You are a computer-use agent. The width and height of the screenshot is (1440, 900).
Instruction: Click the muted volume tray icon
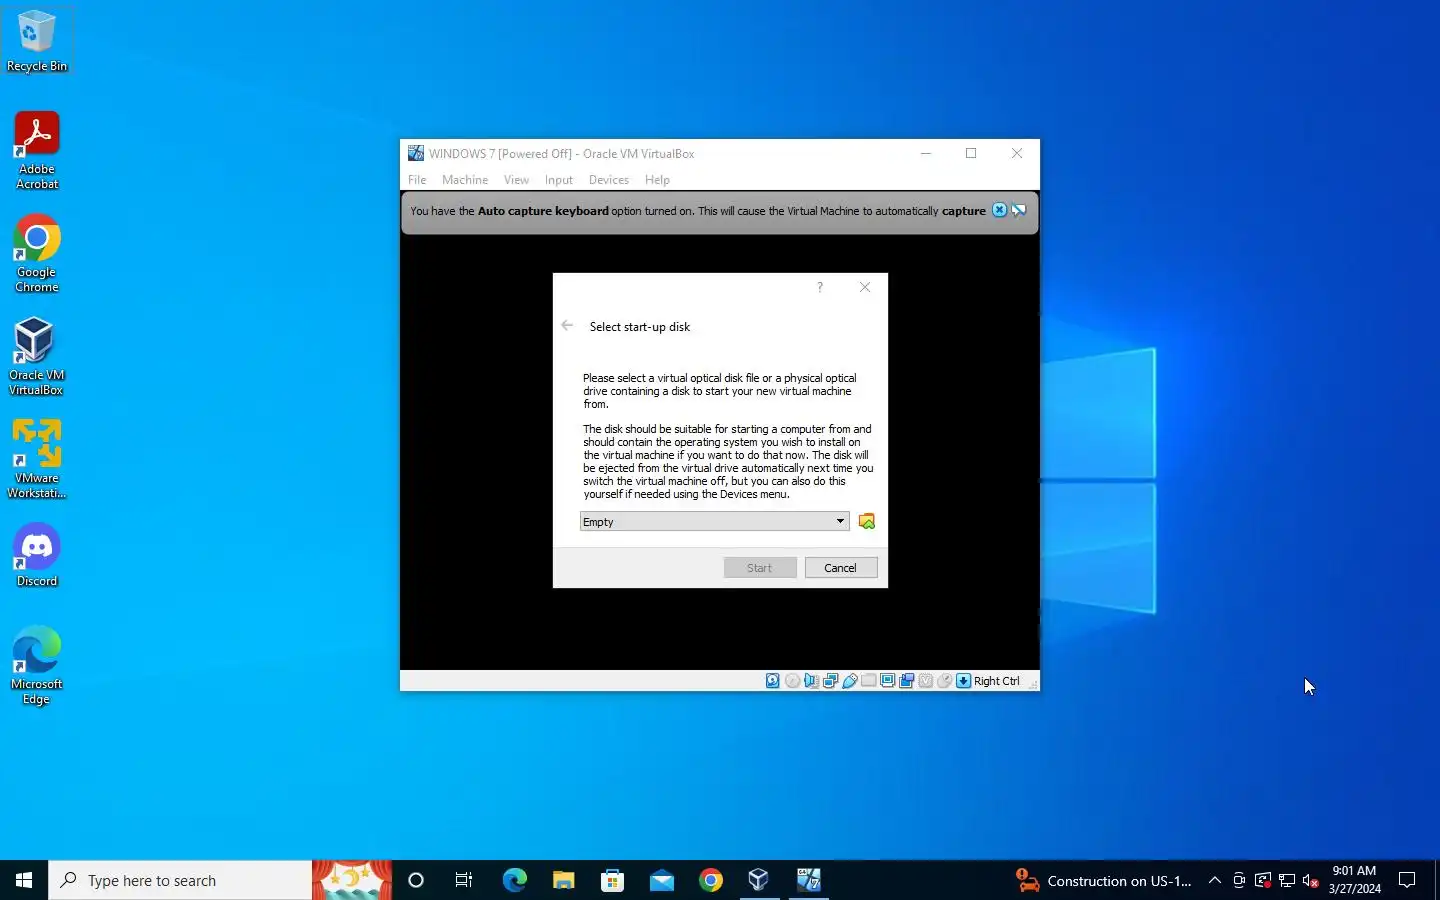1311,880
